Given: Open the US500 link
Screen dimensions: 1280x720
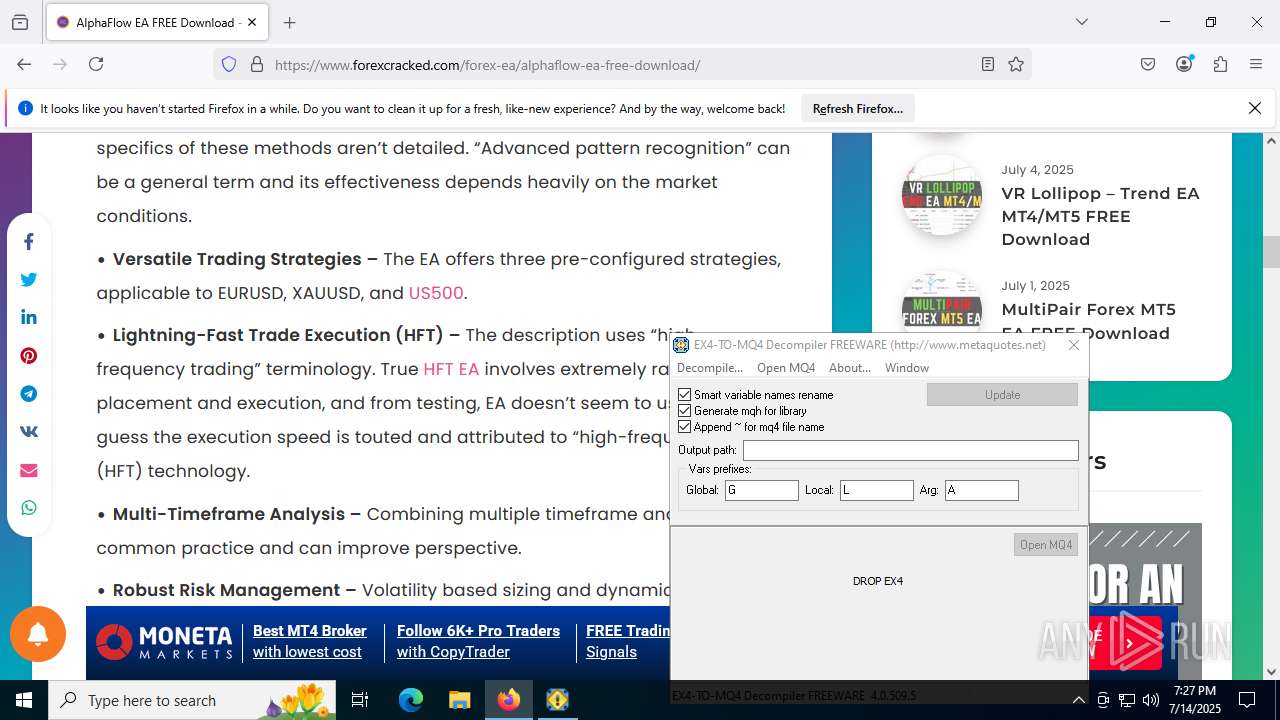Looking at the screenshot, I should click(435, 293).
